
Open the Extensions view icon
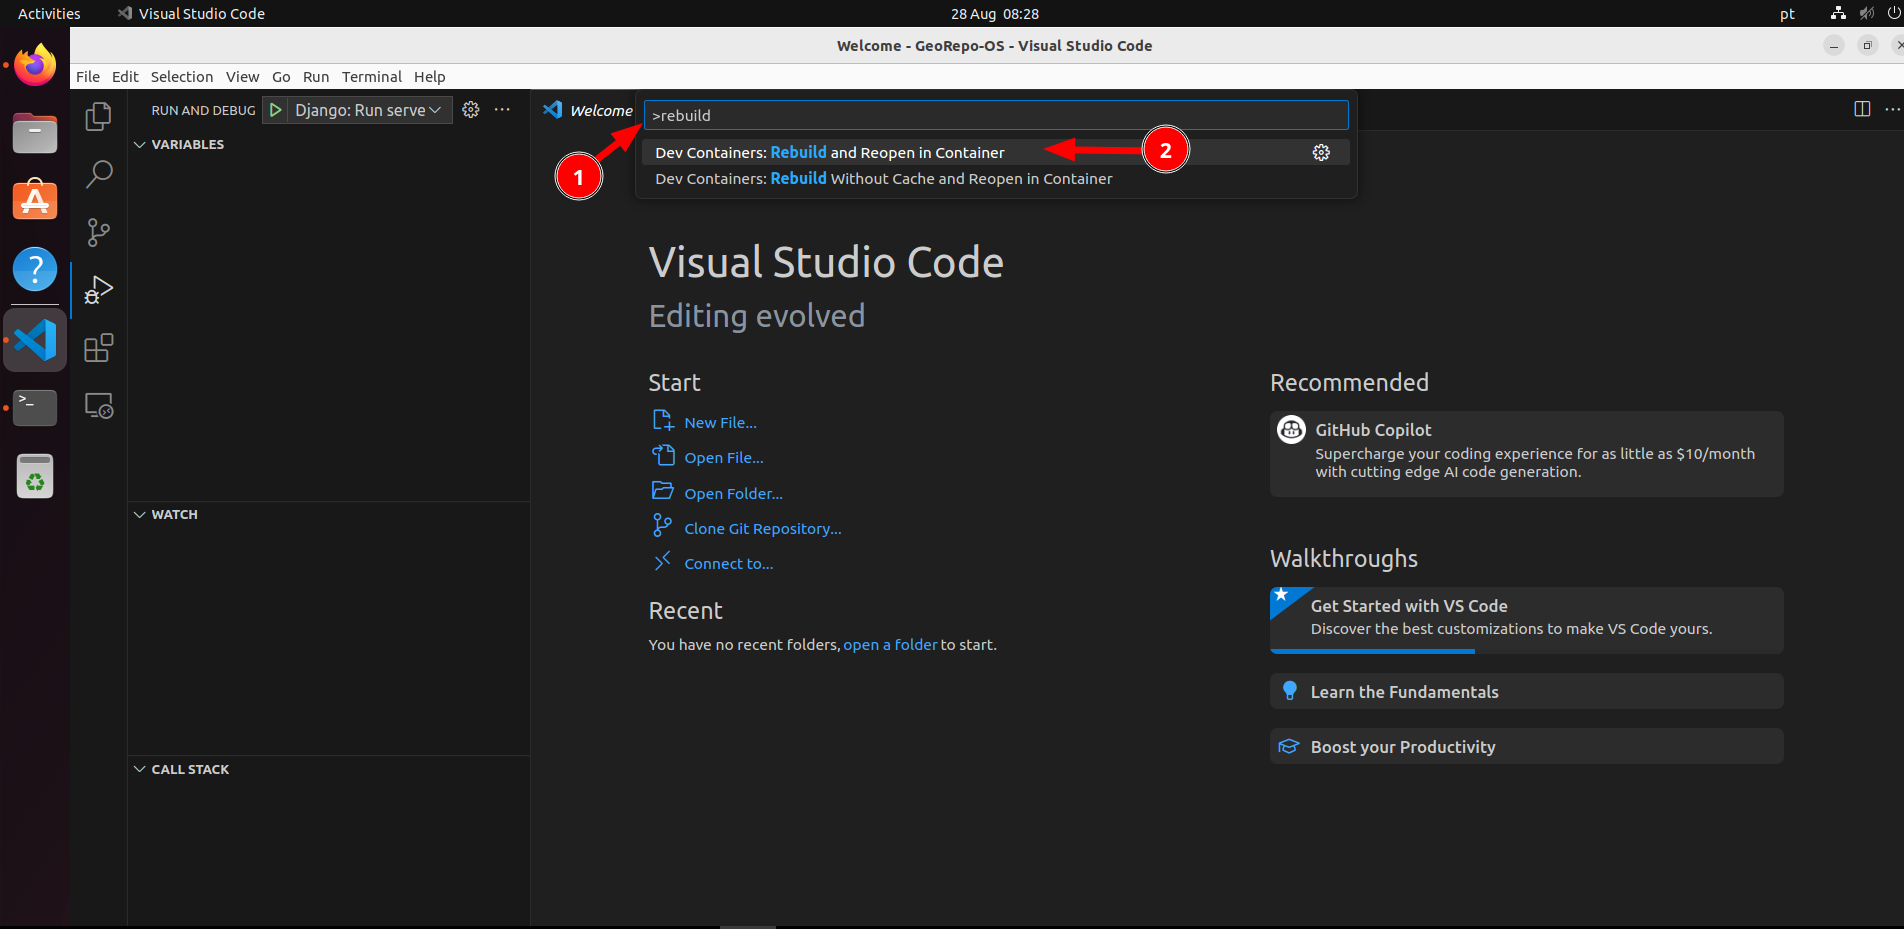tap(98, 348)
